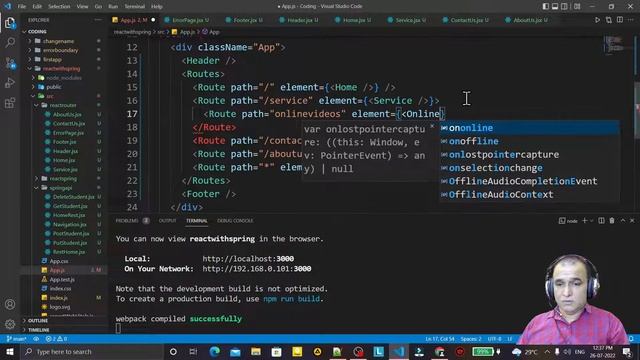
Task: Select onselectionchange suggestion
Action: coord(529,168)
